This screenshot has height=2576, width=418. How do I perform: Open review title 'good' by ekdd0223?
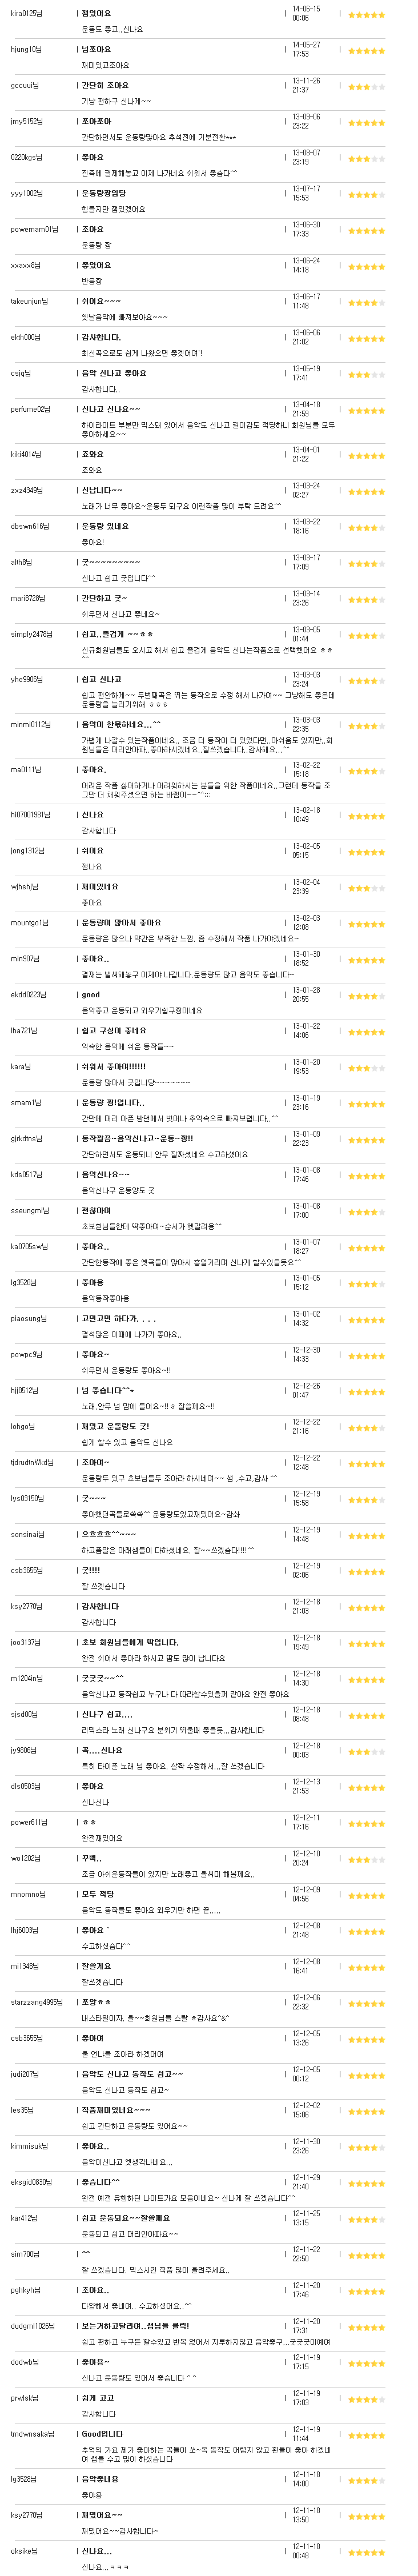[x=91, y=995]
